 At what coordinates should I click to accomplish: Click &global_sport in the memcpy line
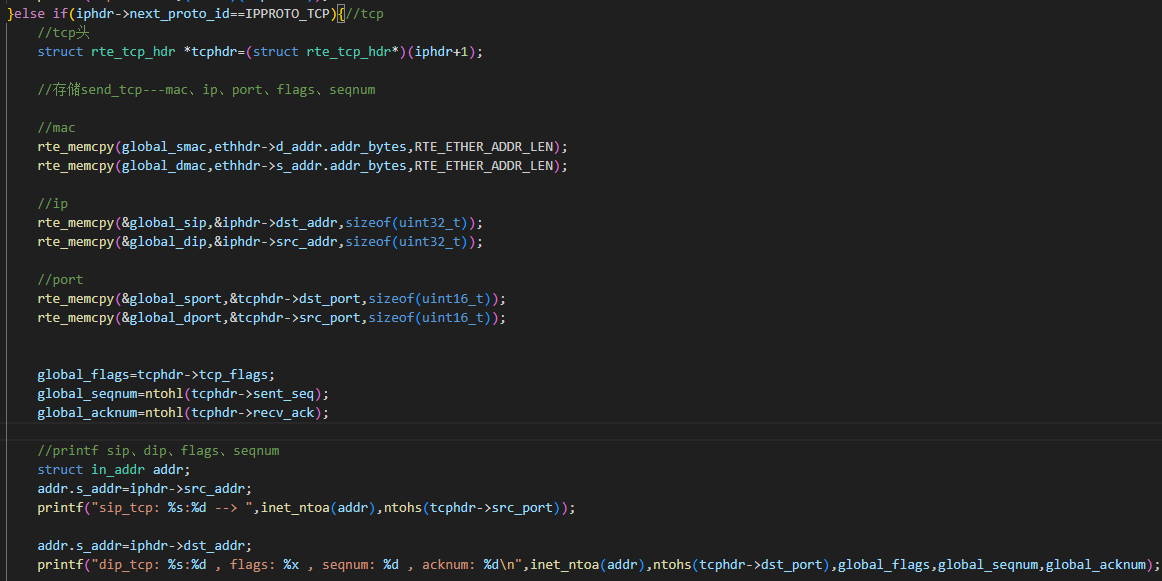coord(172,299)
